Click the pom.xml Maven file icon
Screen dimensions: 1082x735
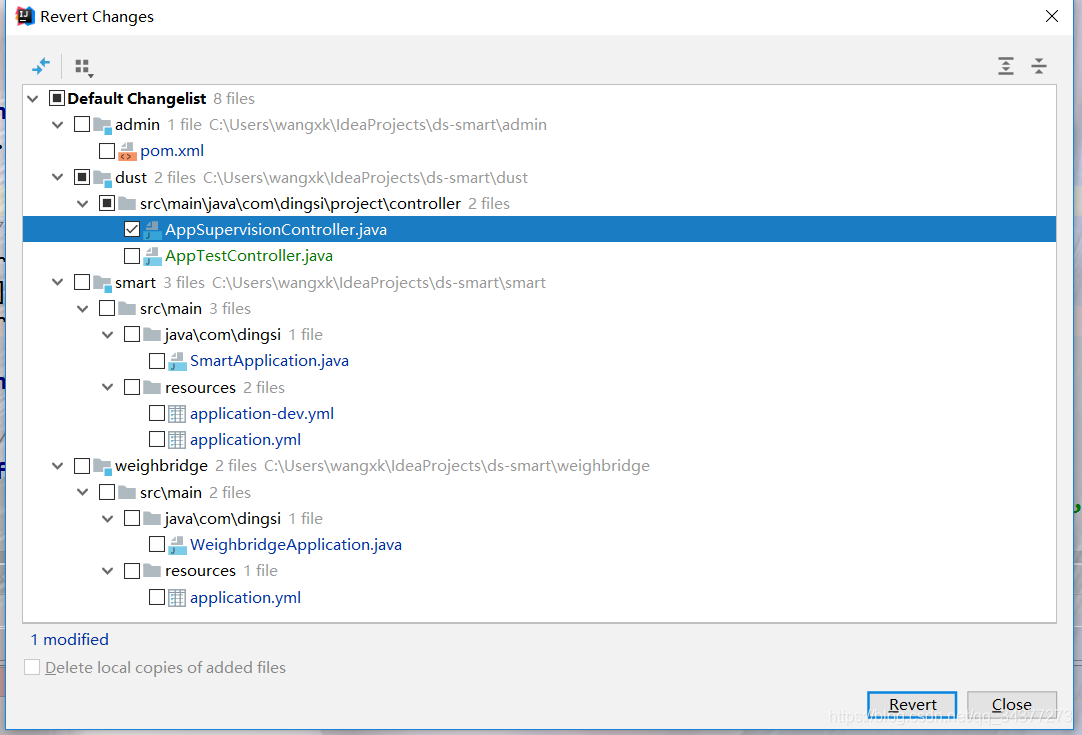127,151
